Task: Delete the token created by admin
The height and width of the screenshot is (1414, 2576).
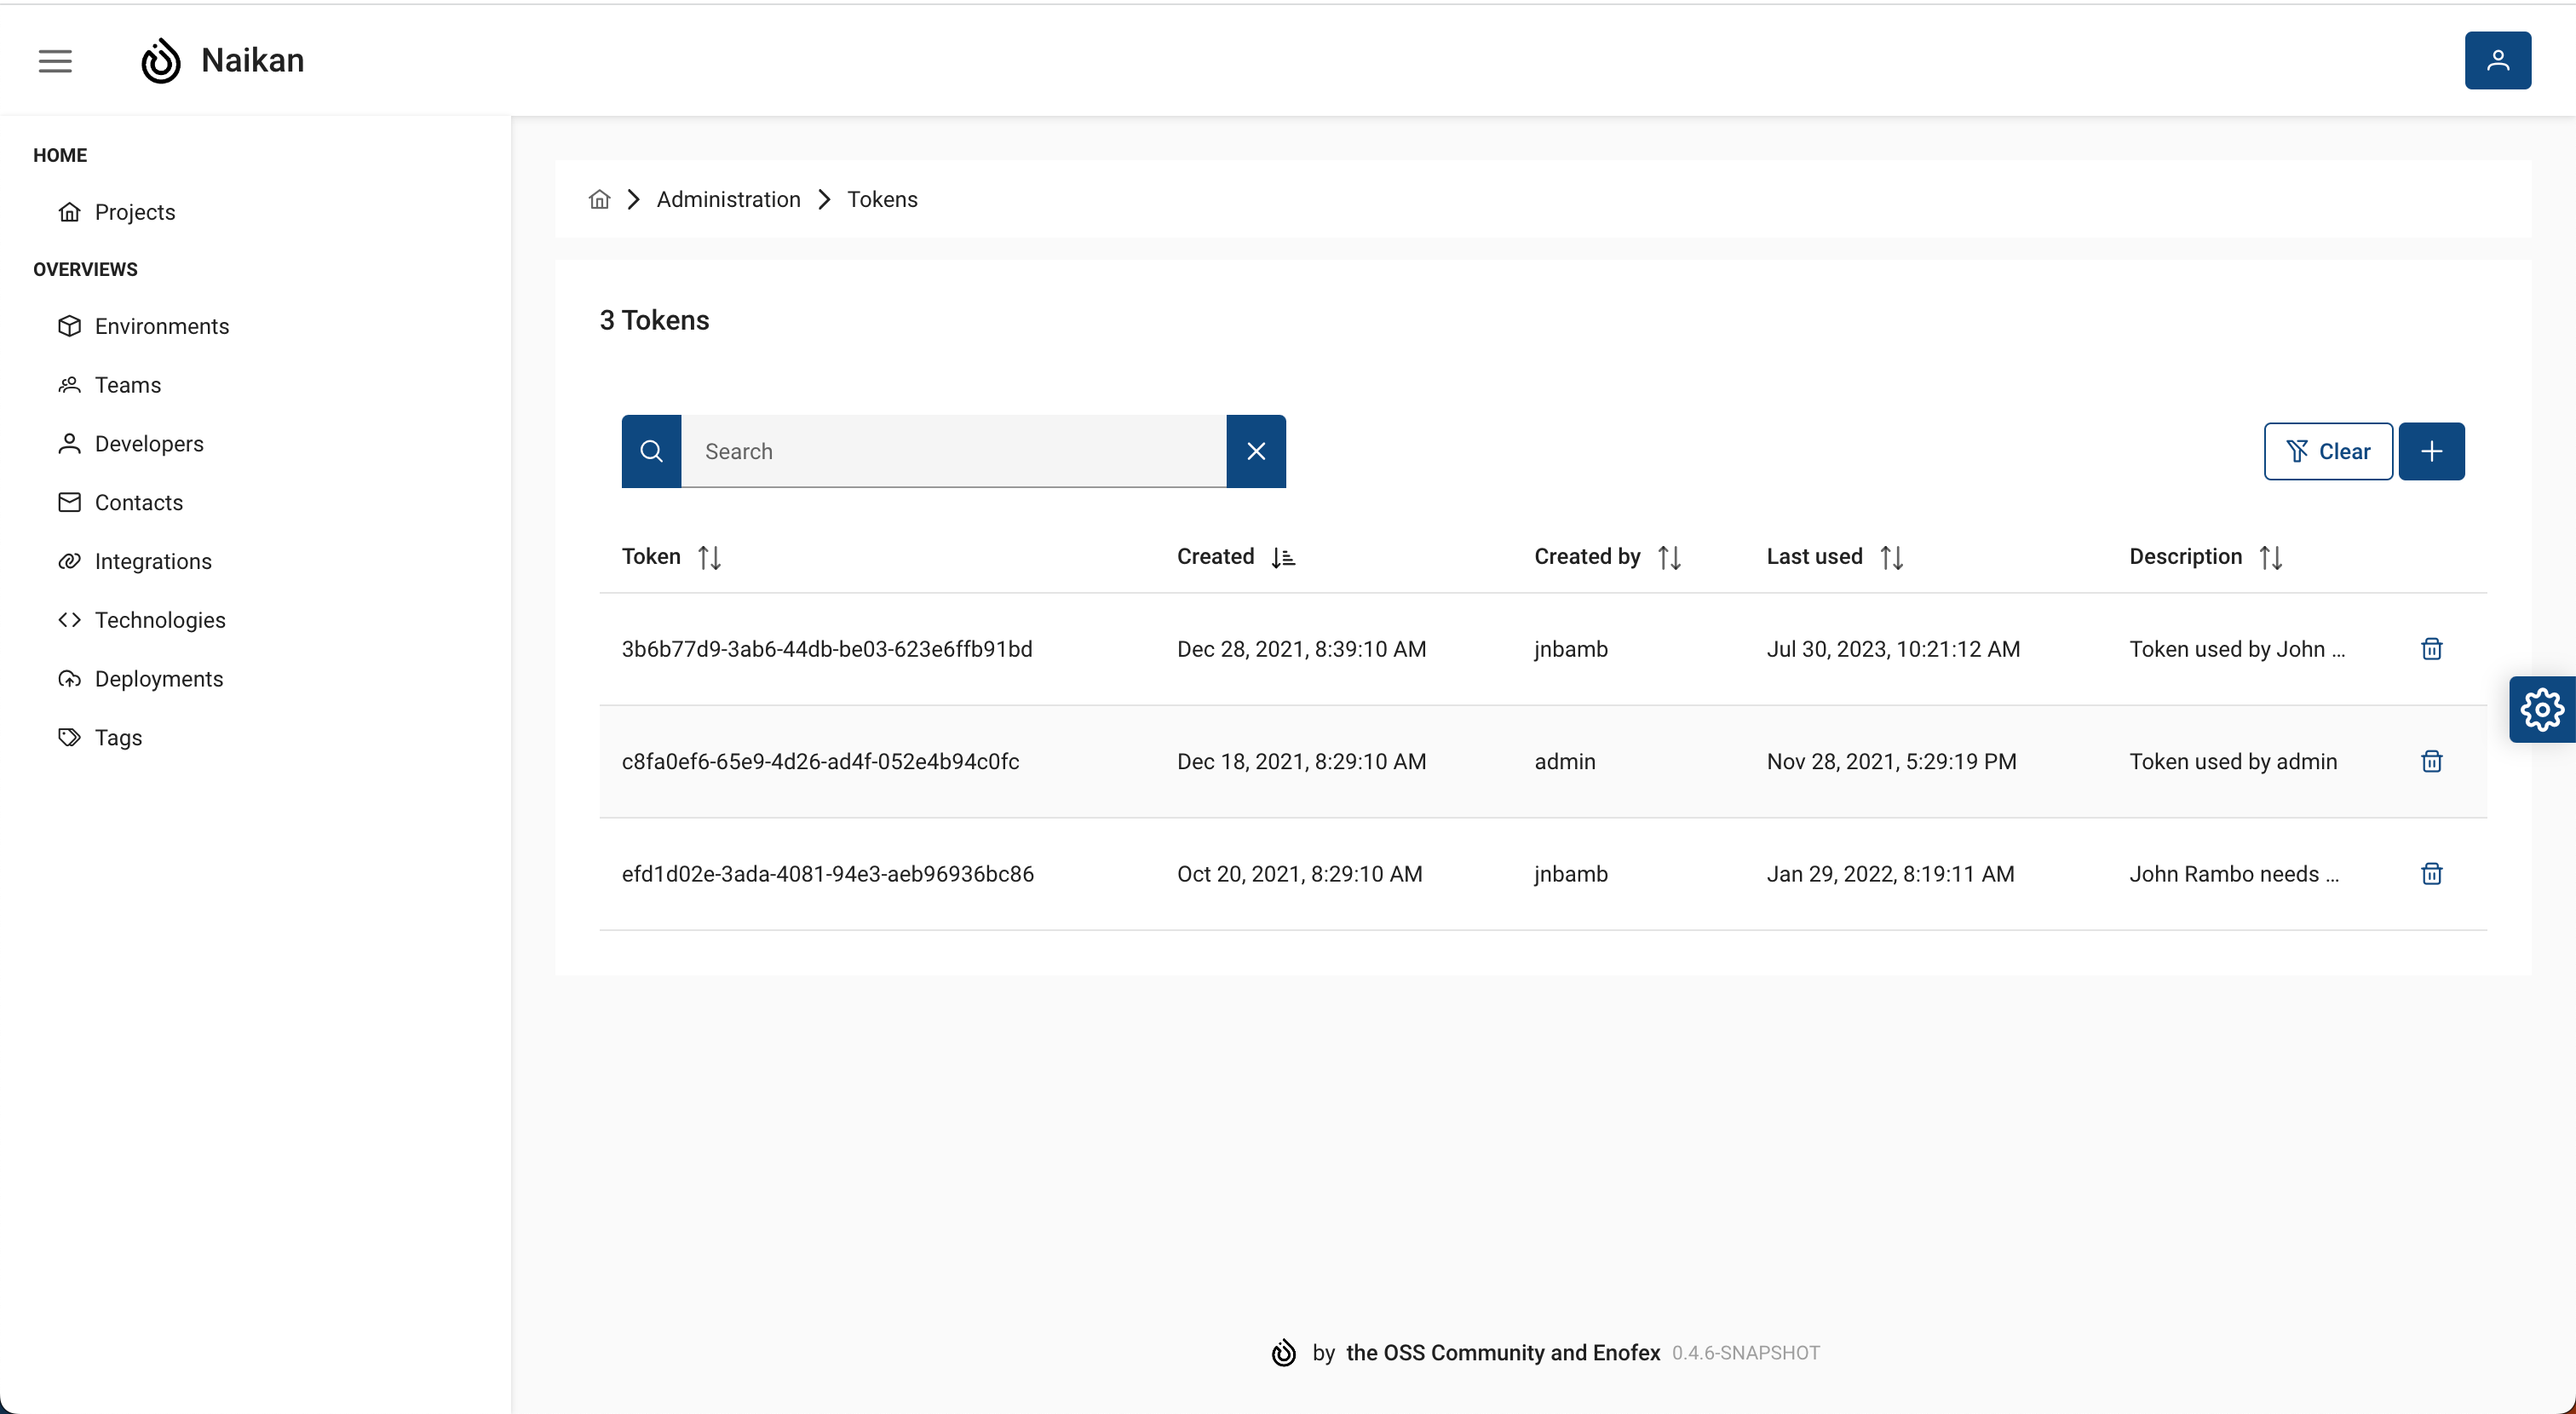Action: point(2431,761)
